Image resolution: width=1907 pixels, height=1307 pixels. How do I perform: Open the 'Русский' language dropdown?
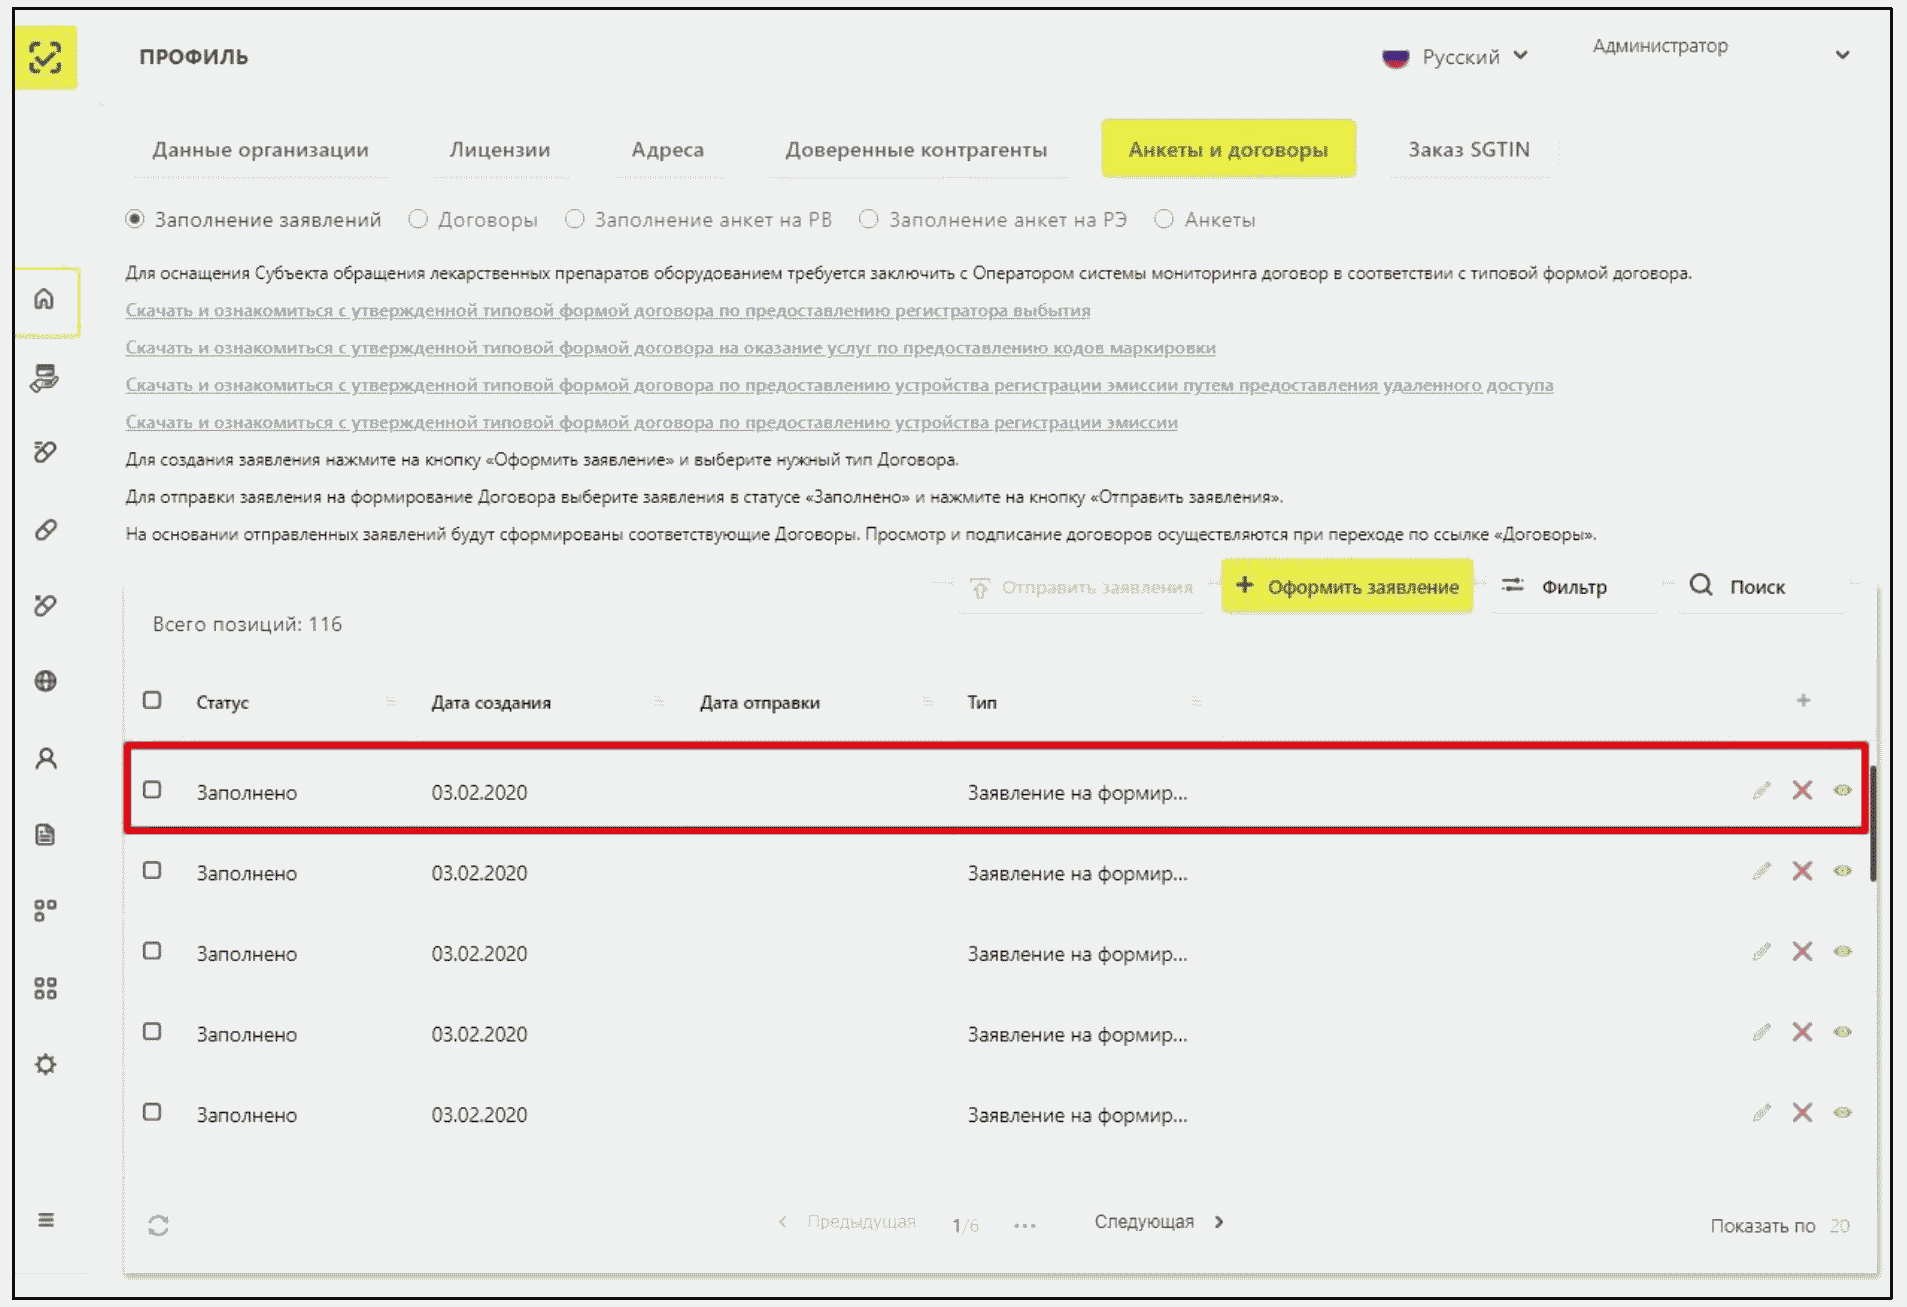[x=1455, y=57]
